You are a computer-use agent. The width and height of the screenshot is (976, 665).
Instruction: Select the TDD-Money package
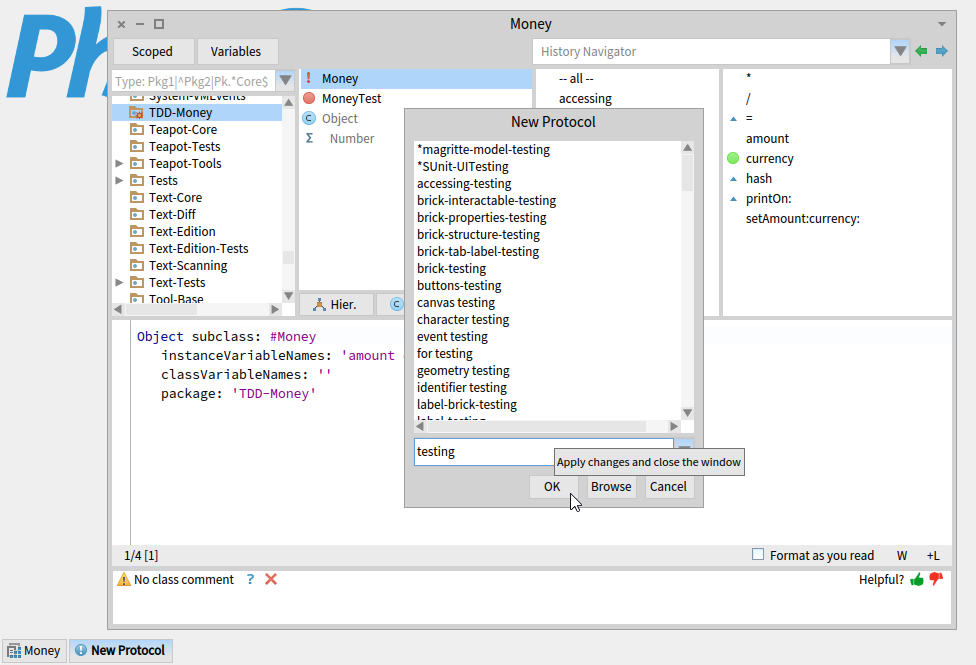197,113
